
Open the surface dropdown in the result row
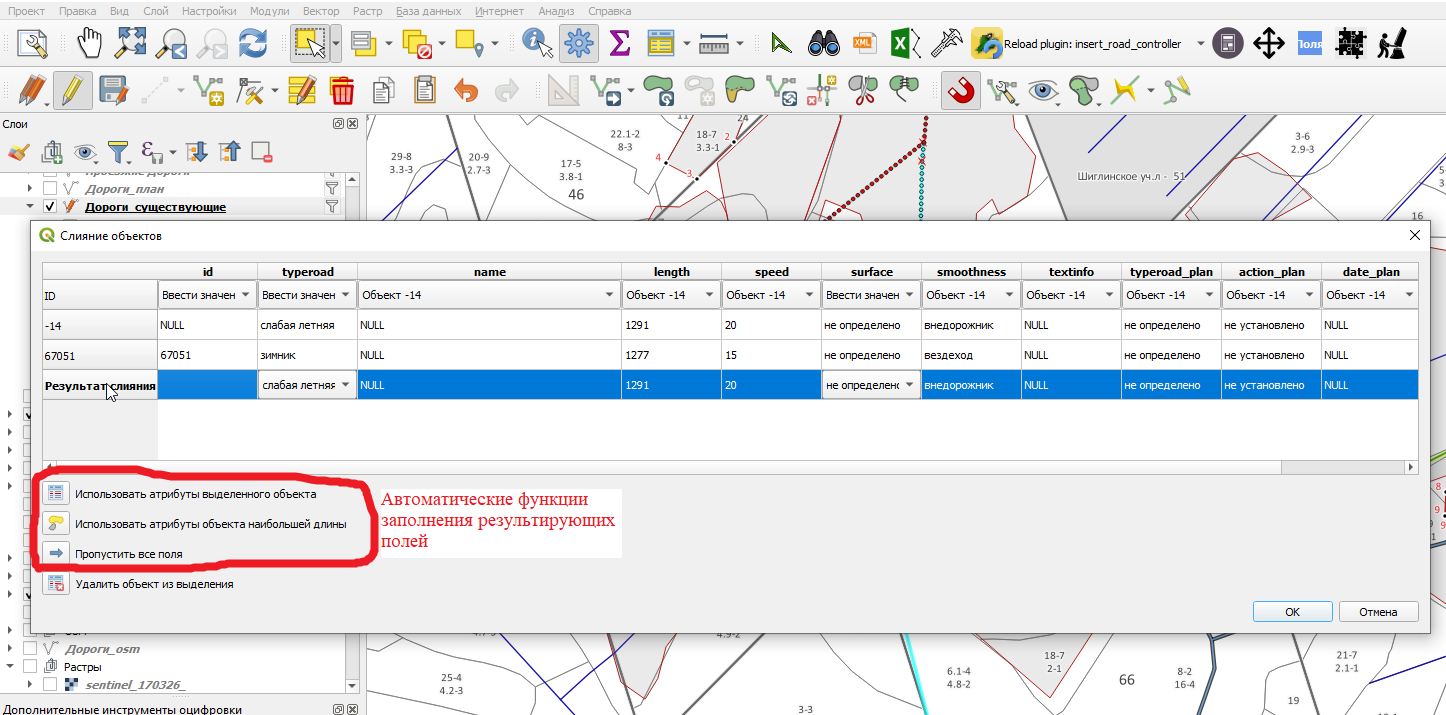871,385
